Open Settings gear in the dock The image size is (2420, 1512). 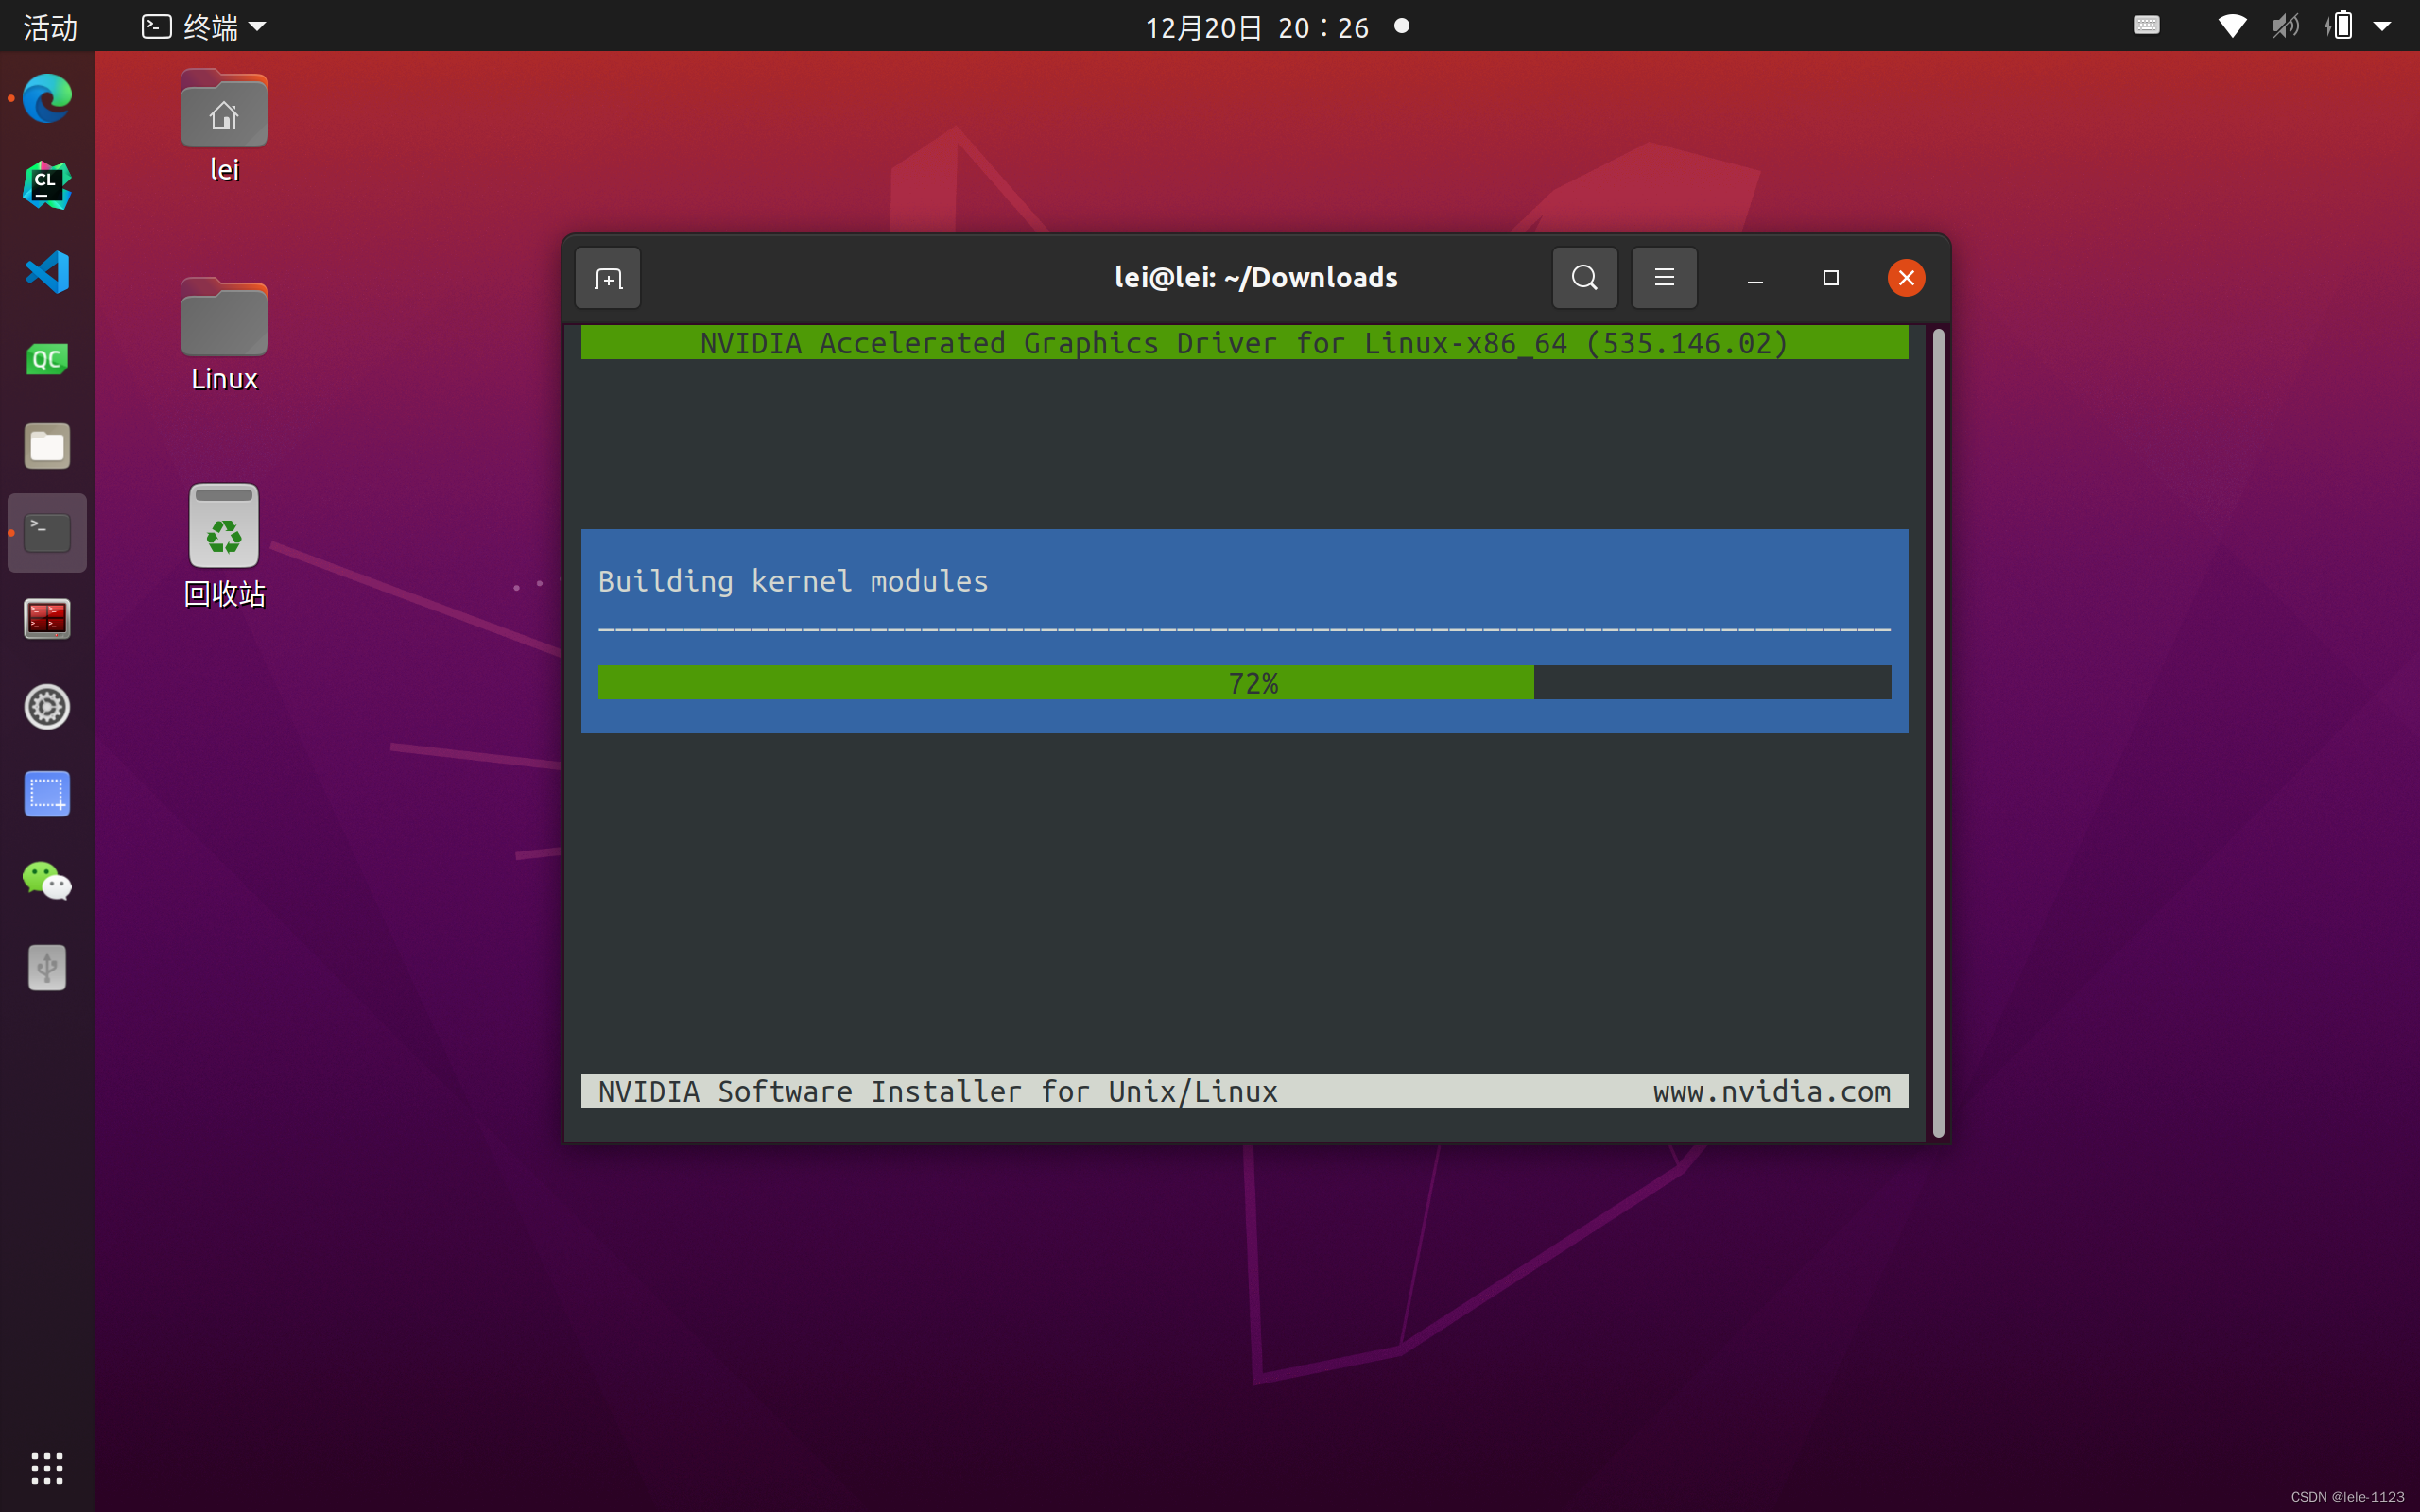47,707
